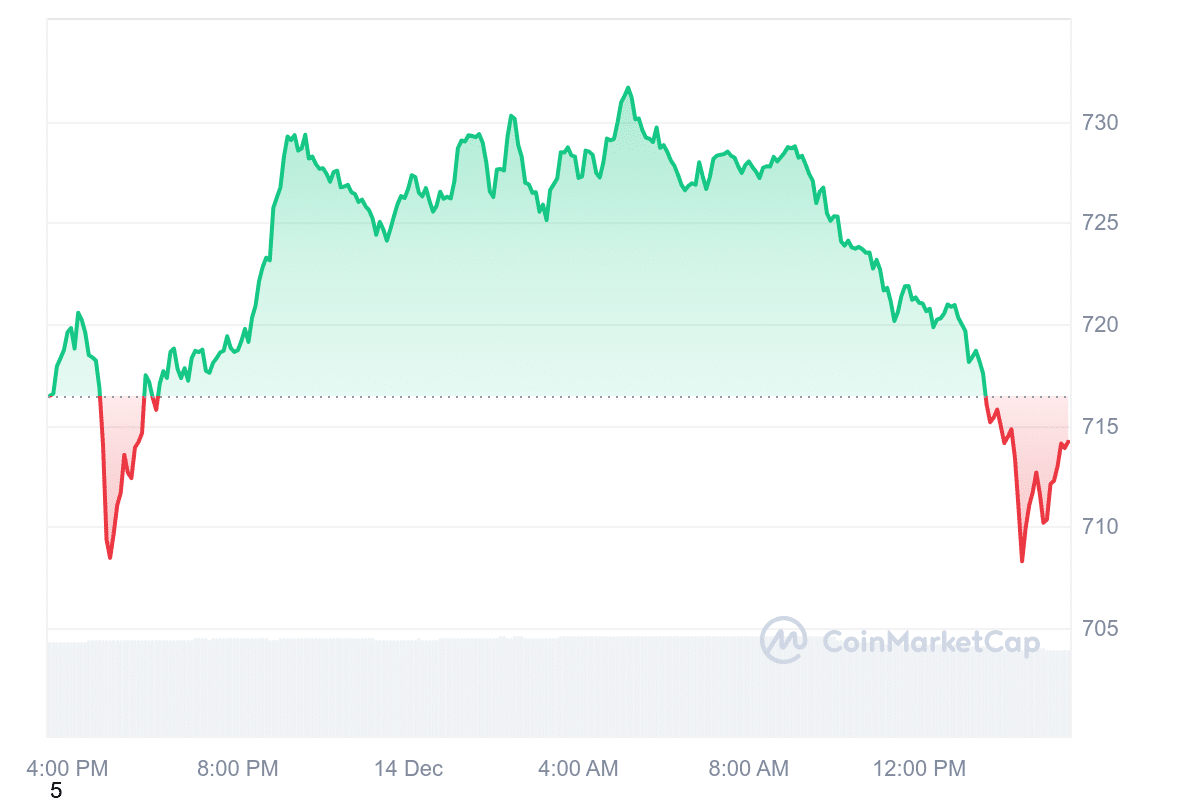
Task: Click the 705 price axis label
Action: pyautogui.click(x=1100, y=629)
